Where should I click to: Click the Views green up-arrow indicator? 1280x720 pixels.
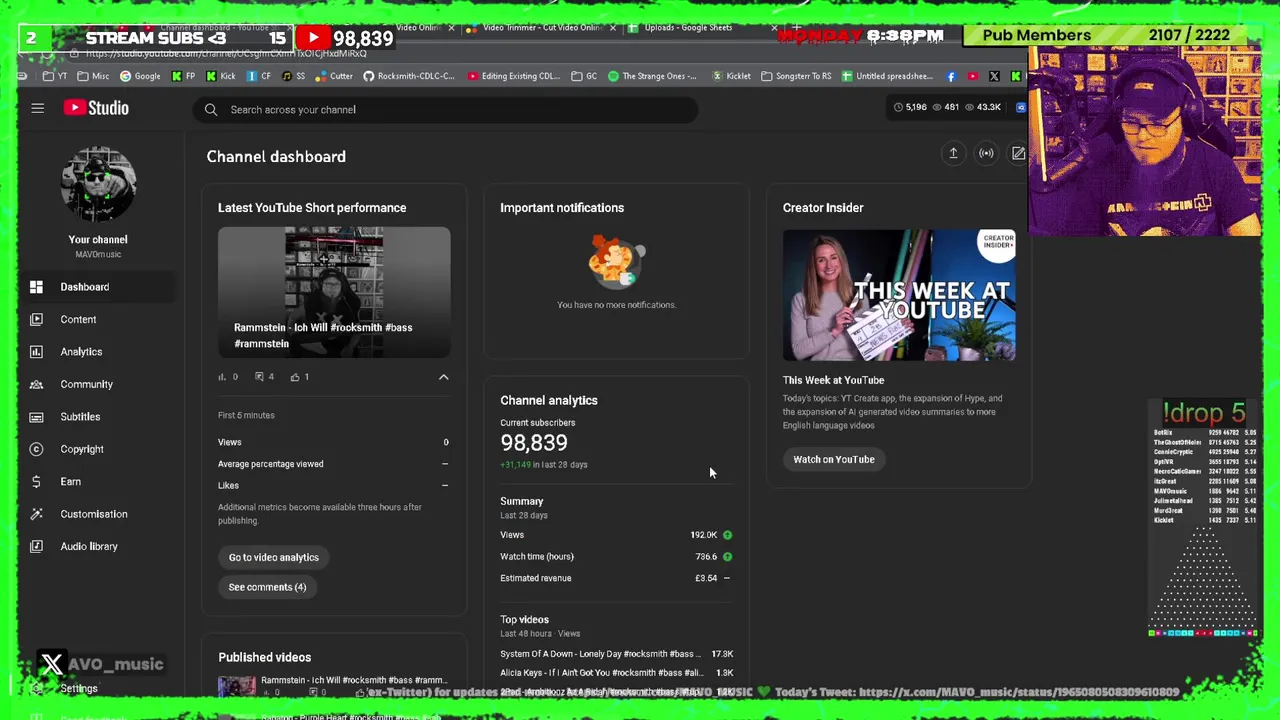point(727,535)
